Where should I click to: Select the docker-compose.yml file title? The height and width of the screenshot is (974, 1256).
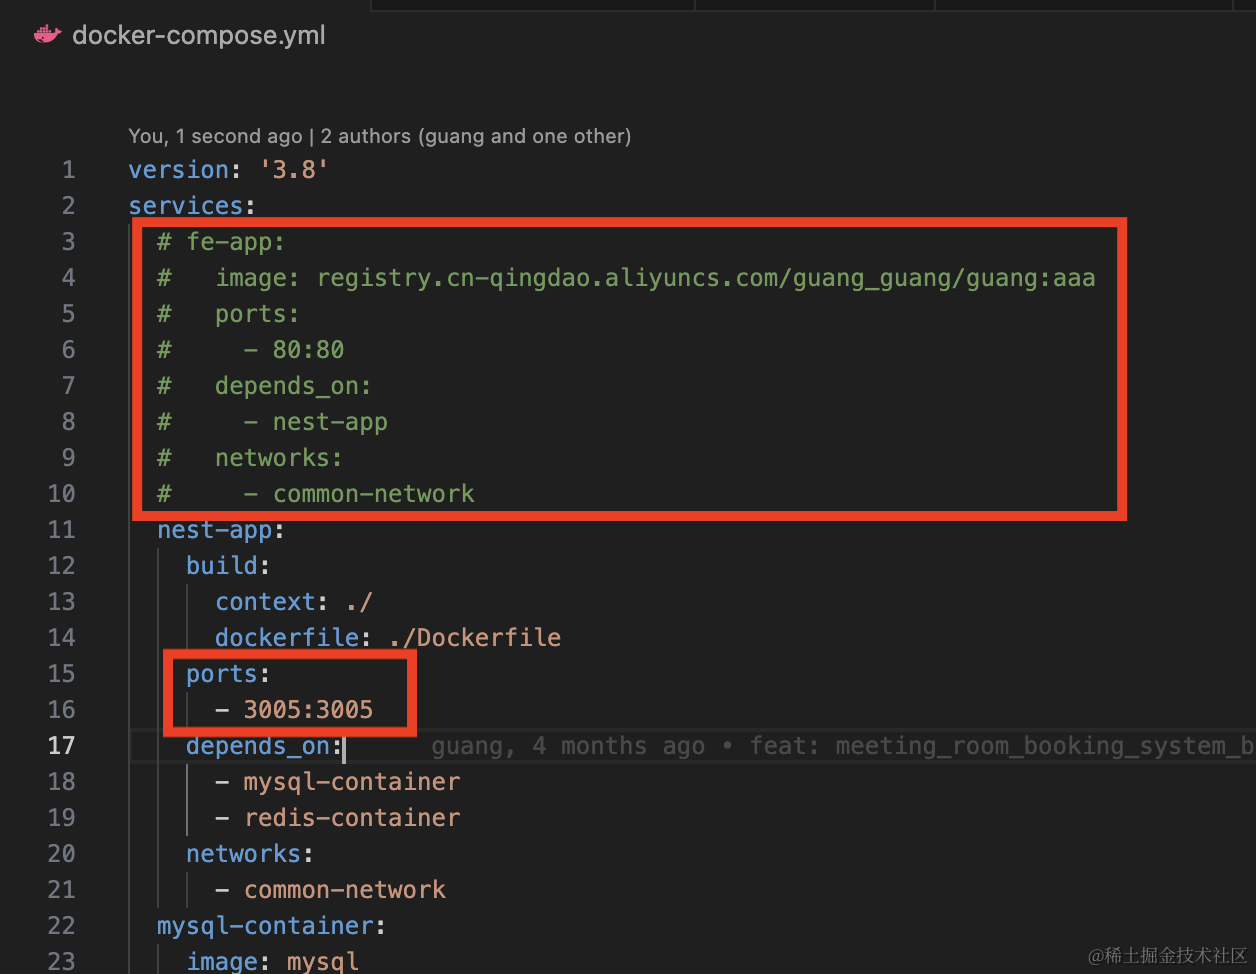pos(199,36)
